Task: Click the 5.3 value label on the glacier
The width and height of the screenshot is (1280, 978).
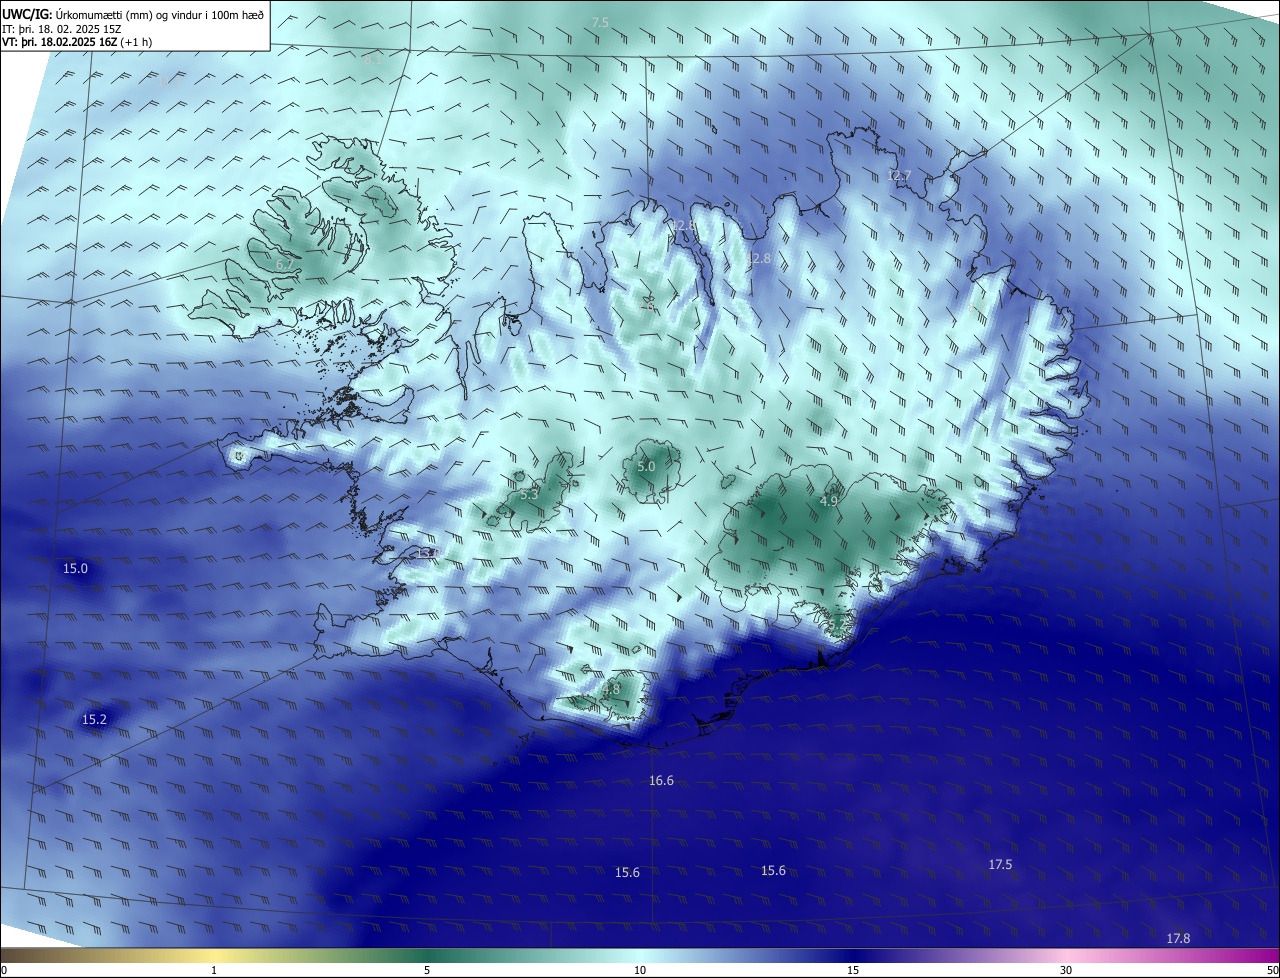Action: (x=530, y=494)
